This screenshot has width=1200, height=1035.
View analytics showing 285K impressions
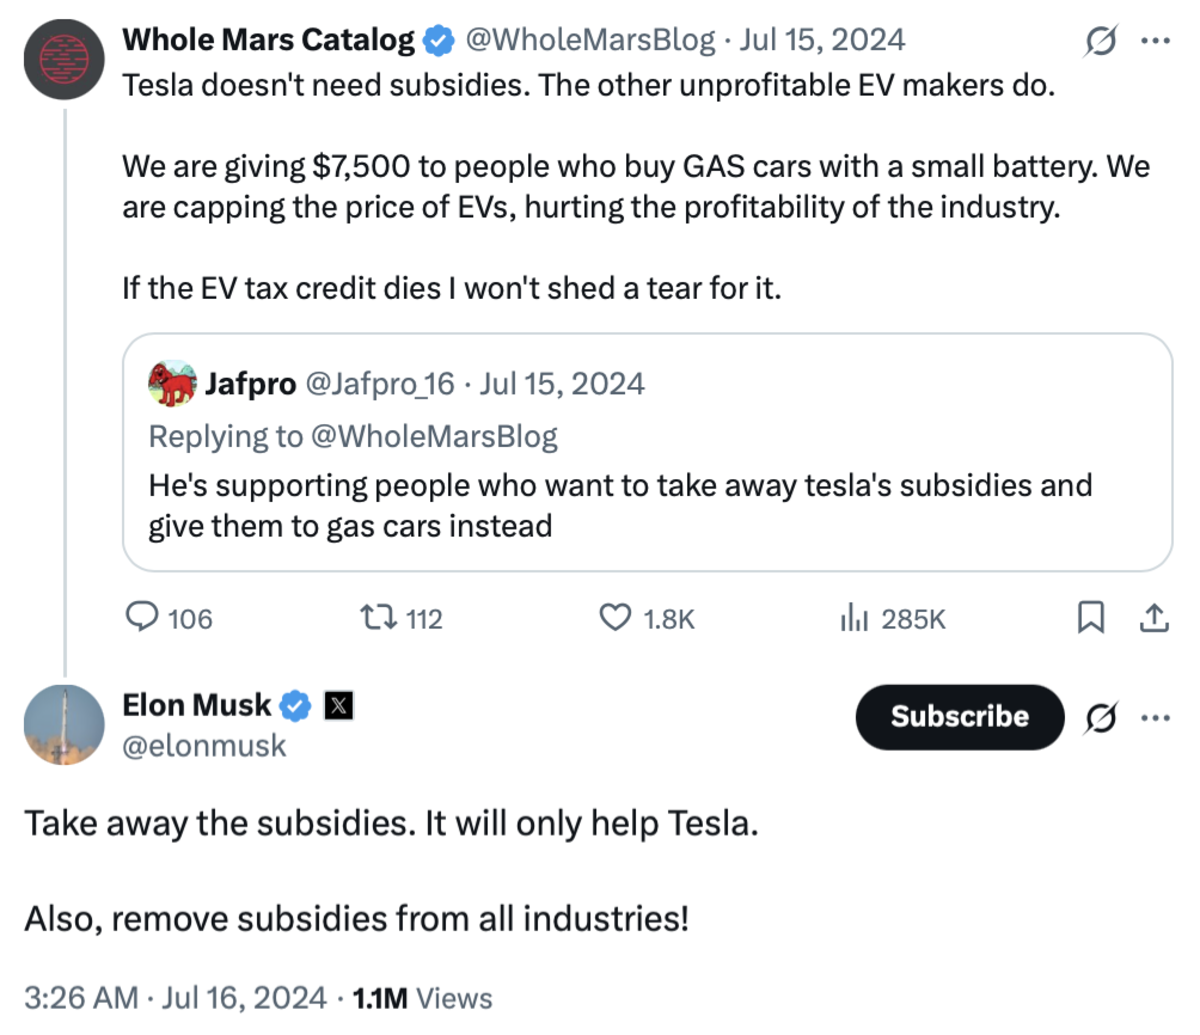point(855,618)
